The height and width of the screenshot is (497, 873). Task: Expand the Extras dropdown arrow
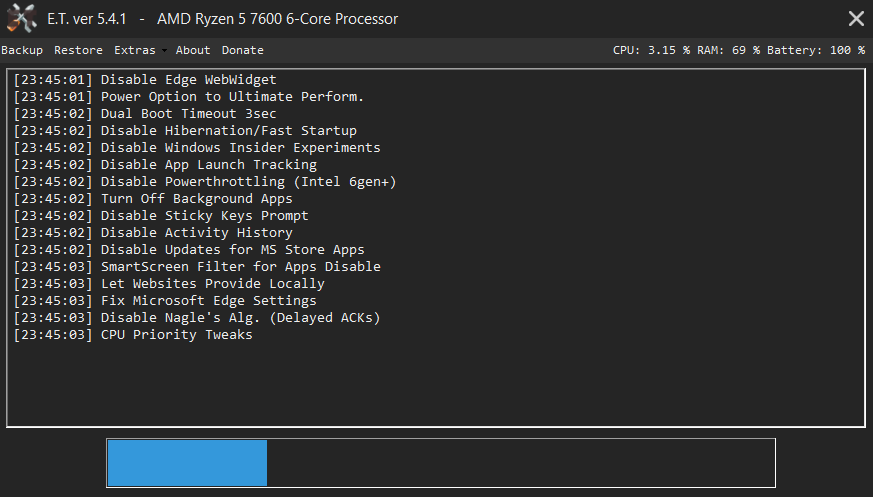pyautogui.click(x=164, y=51)
